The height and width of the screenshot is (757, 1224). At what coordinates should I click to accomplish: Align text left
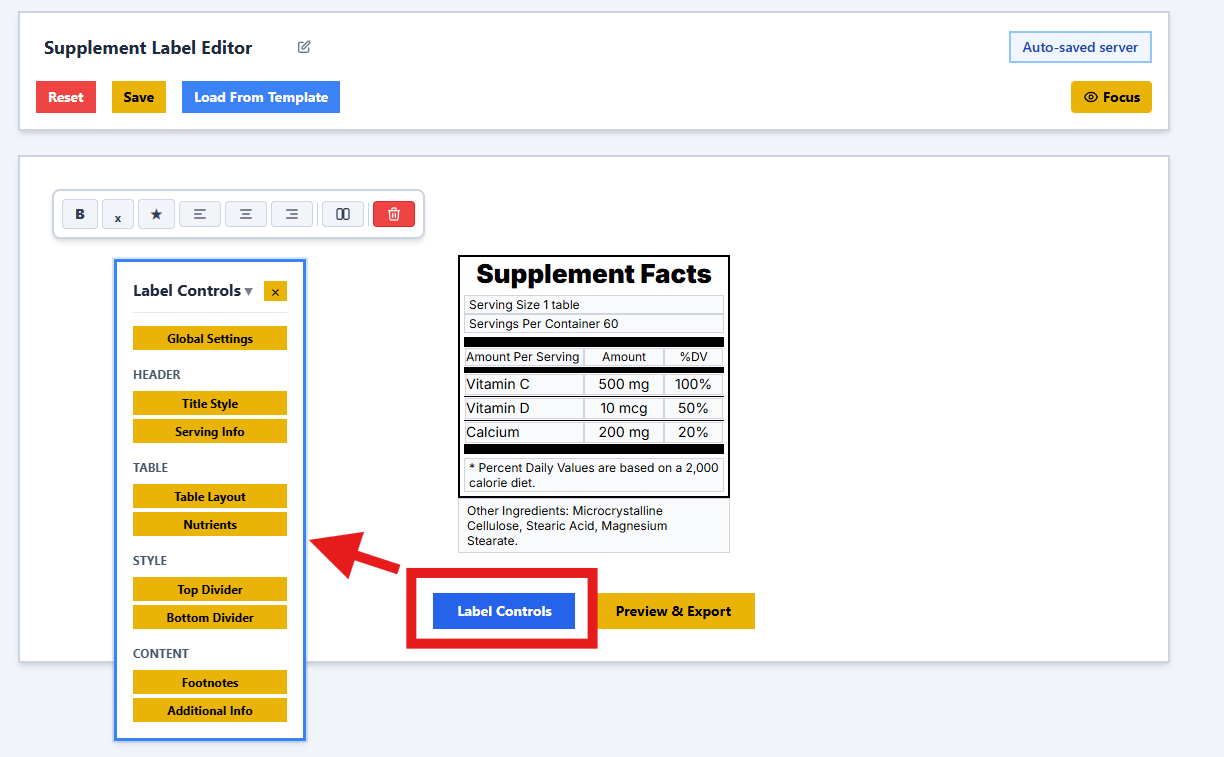(x=200, y=214)
